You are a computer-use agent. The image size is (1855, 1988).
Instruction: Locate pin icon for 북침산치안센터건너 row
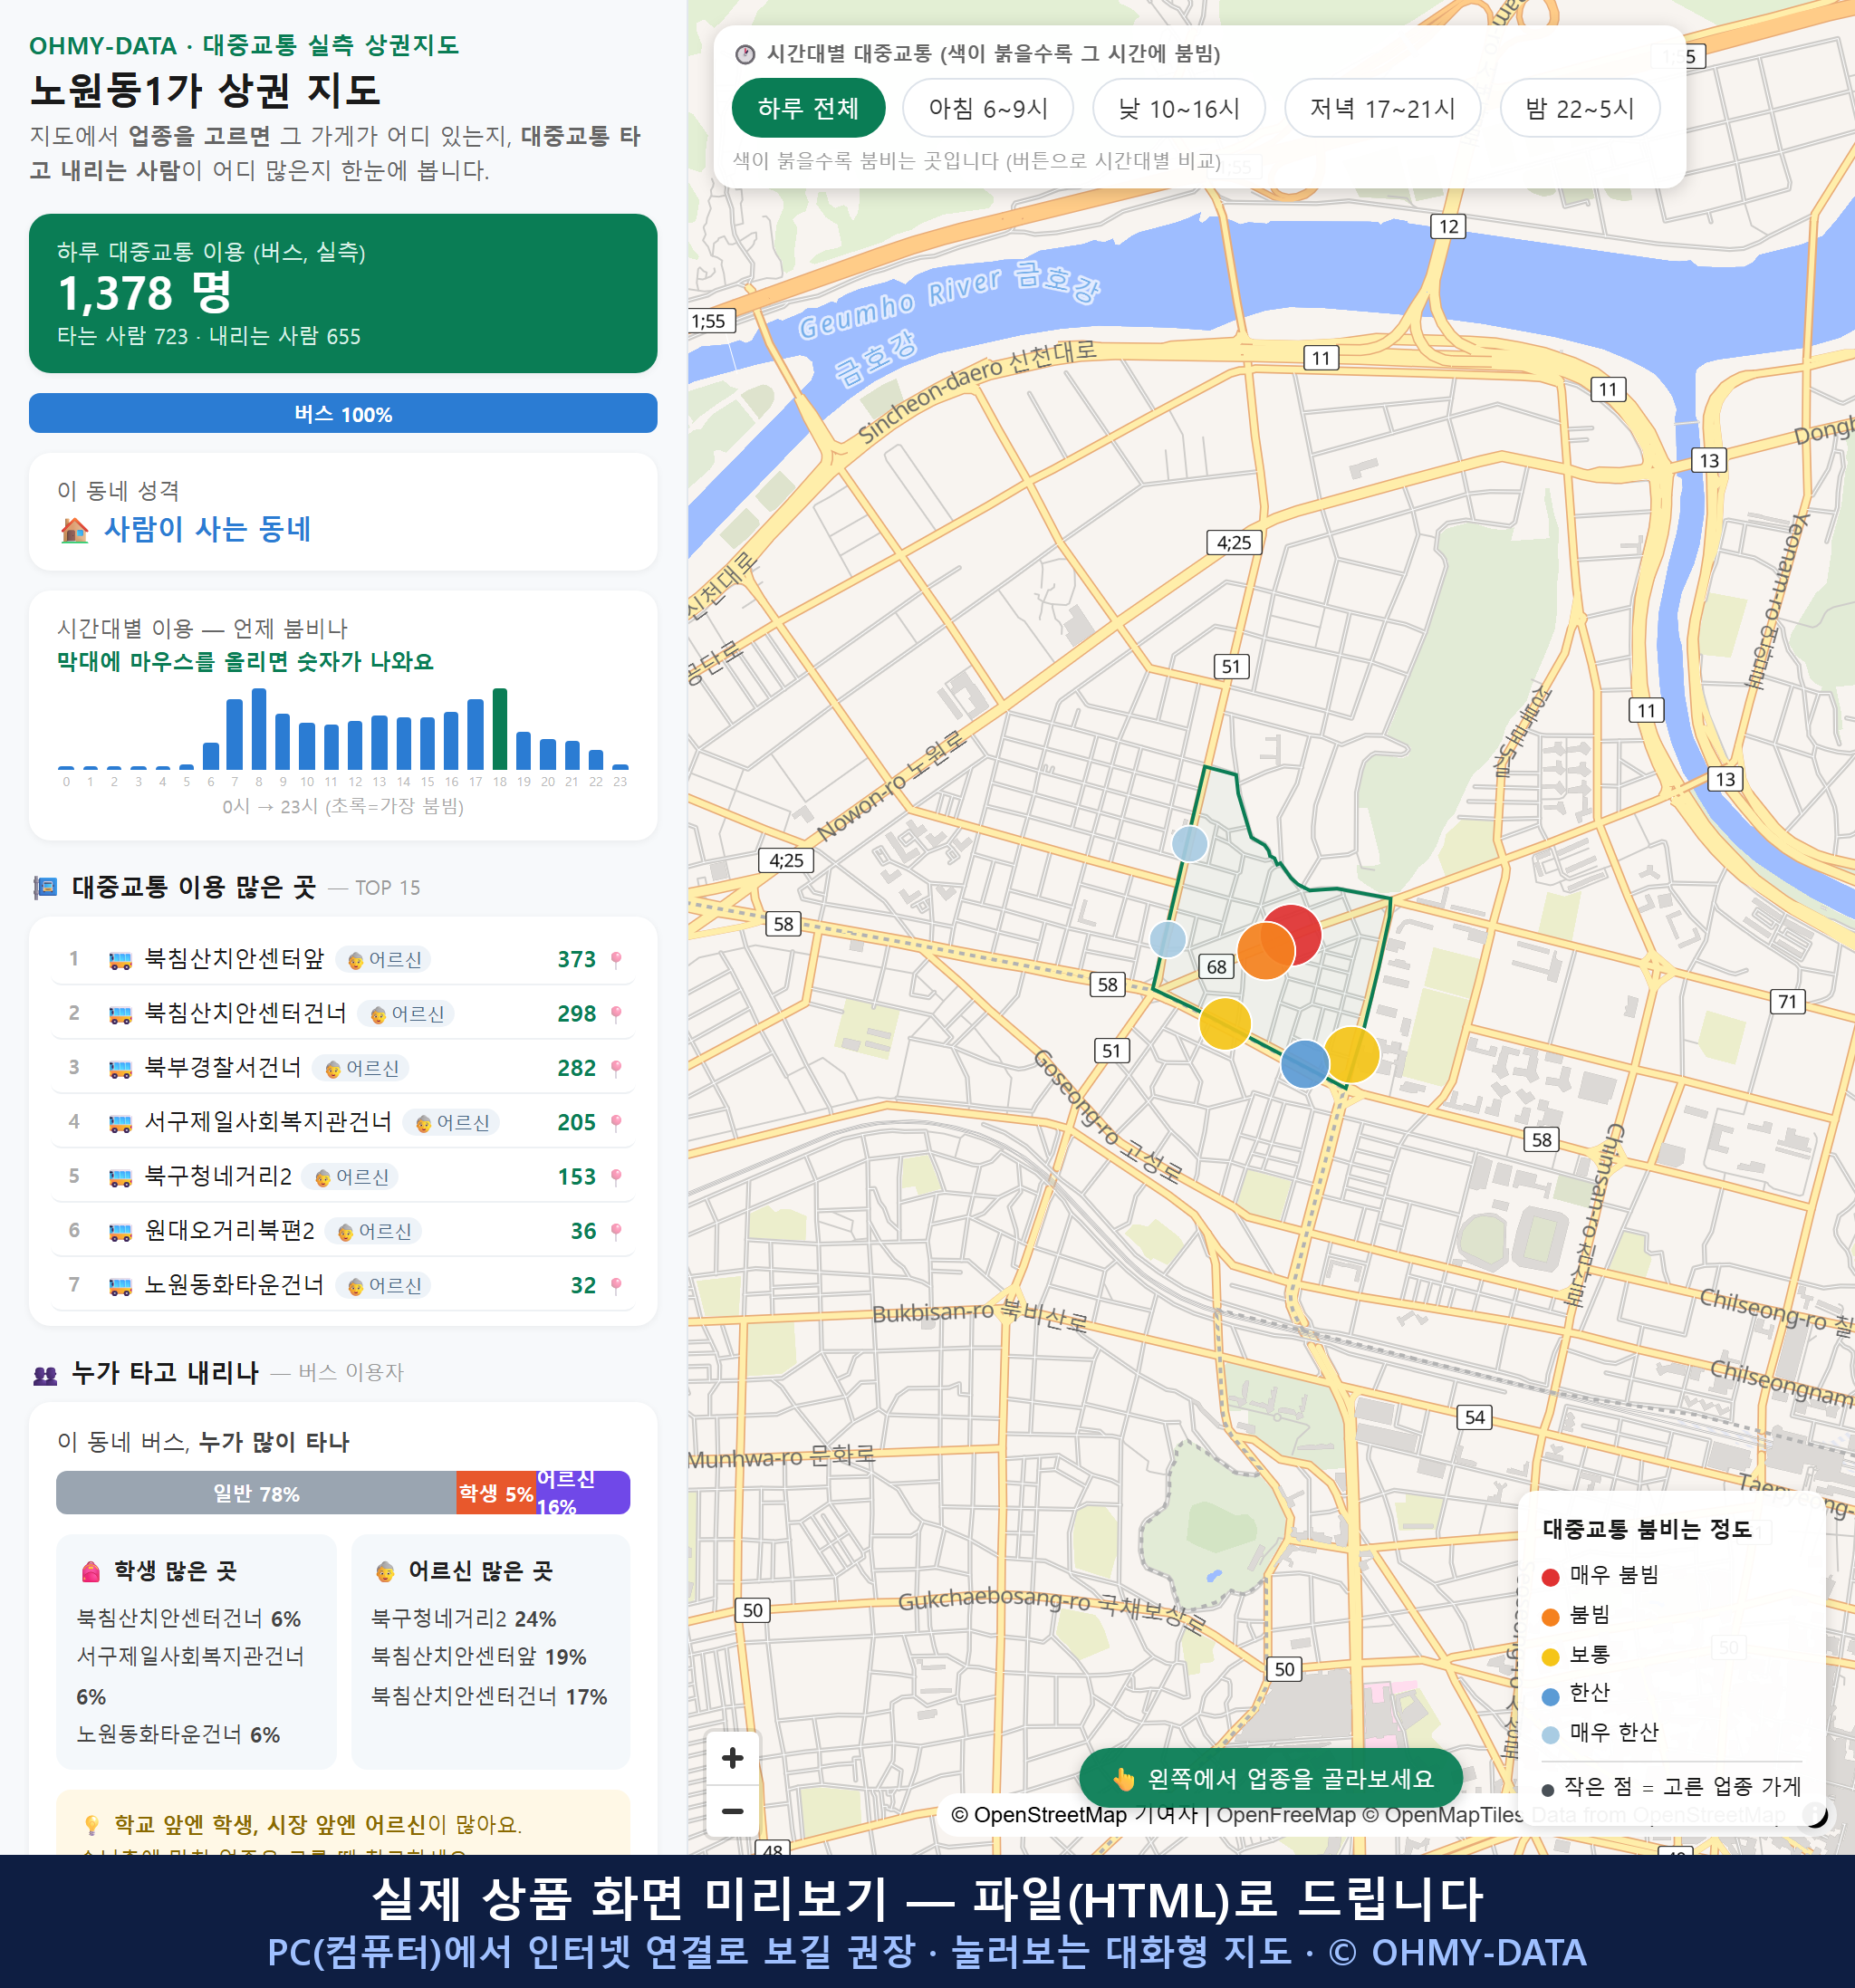(x=616, y=1014)
